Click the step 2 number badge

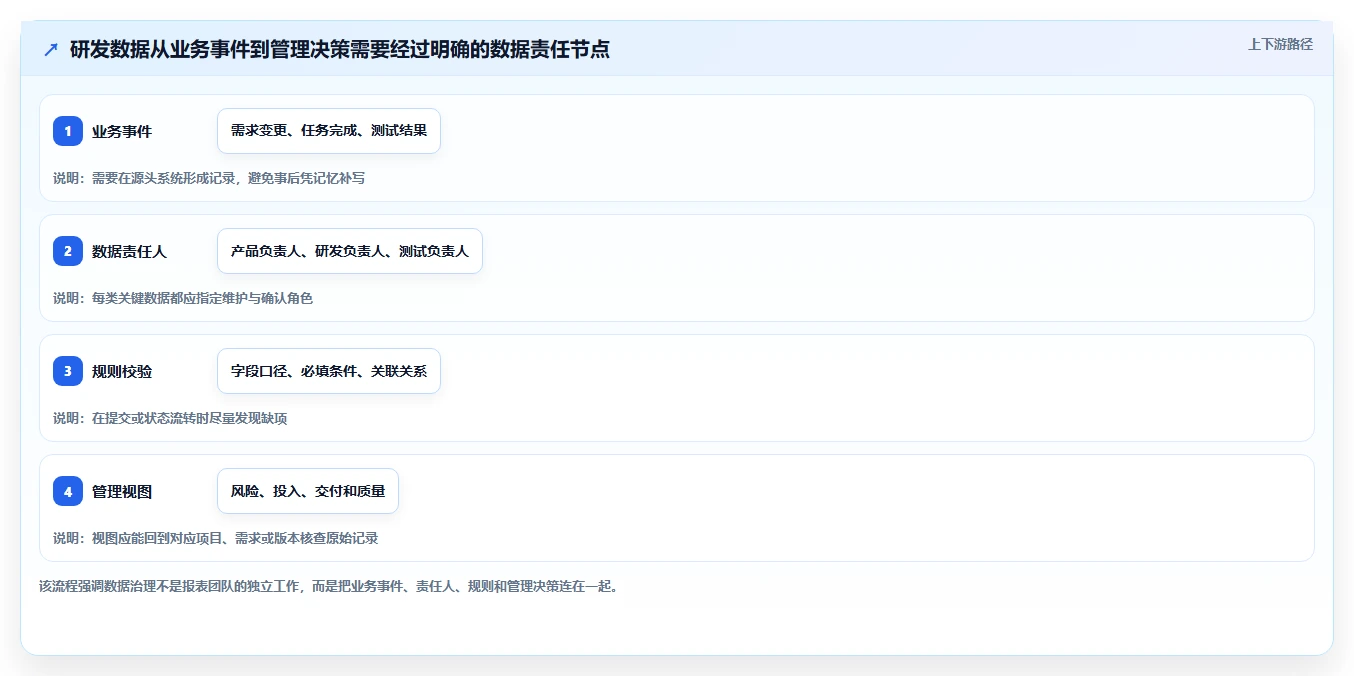click(x=68, y=251)
